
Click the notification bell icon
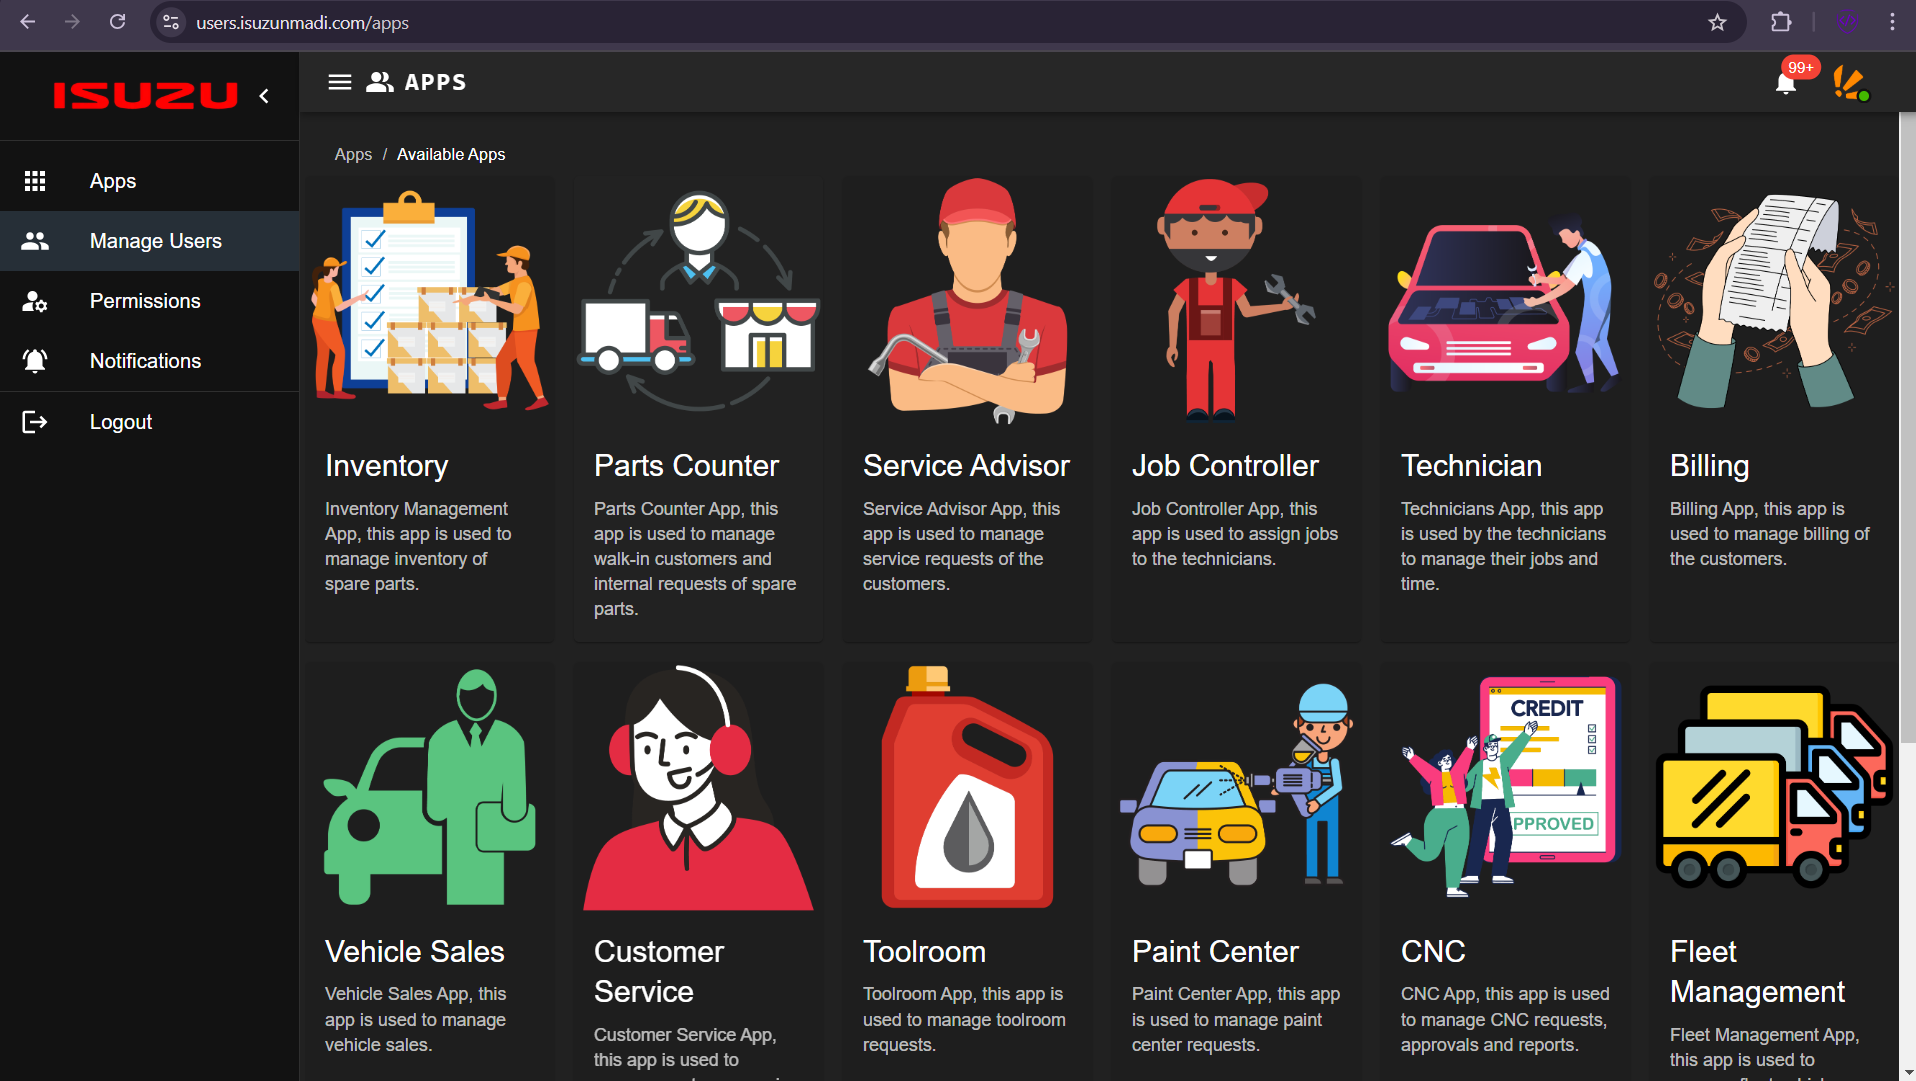(x=1786, y=83)
